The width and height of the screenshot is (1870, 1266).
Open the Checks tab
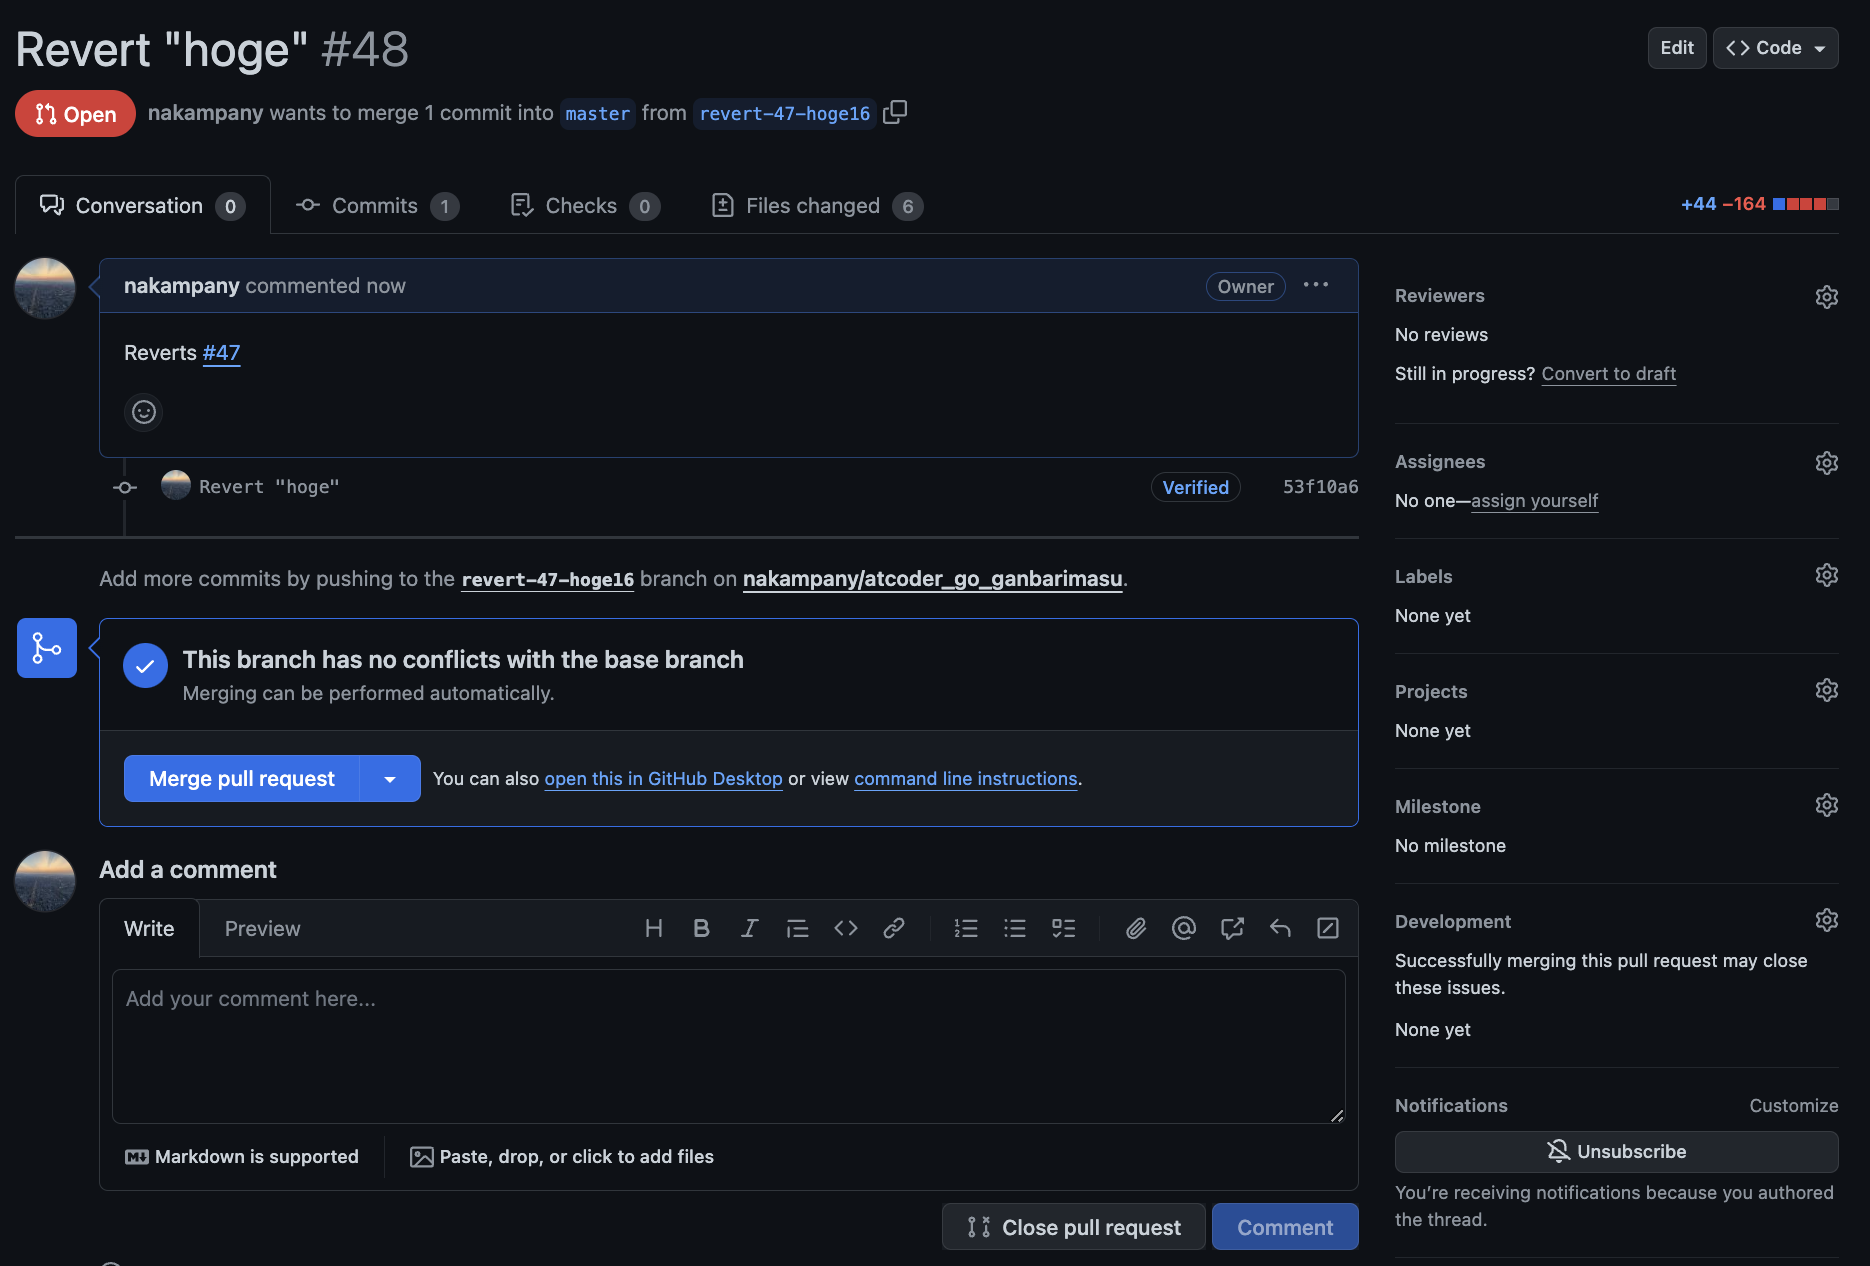pos(584,205)
